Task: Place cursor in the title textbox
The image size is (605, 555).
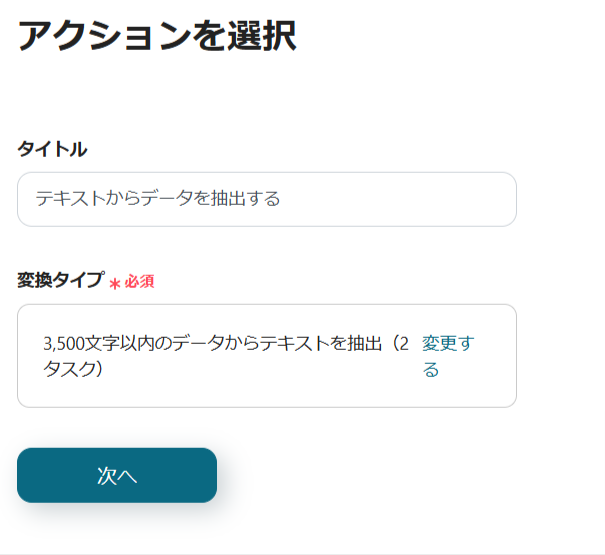Action: click(x=266, y=199)
